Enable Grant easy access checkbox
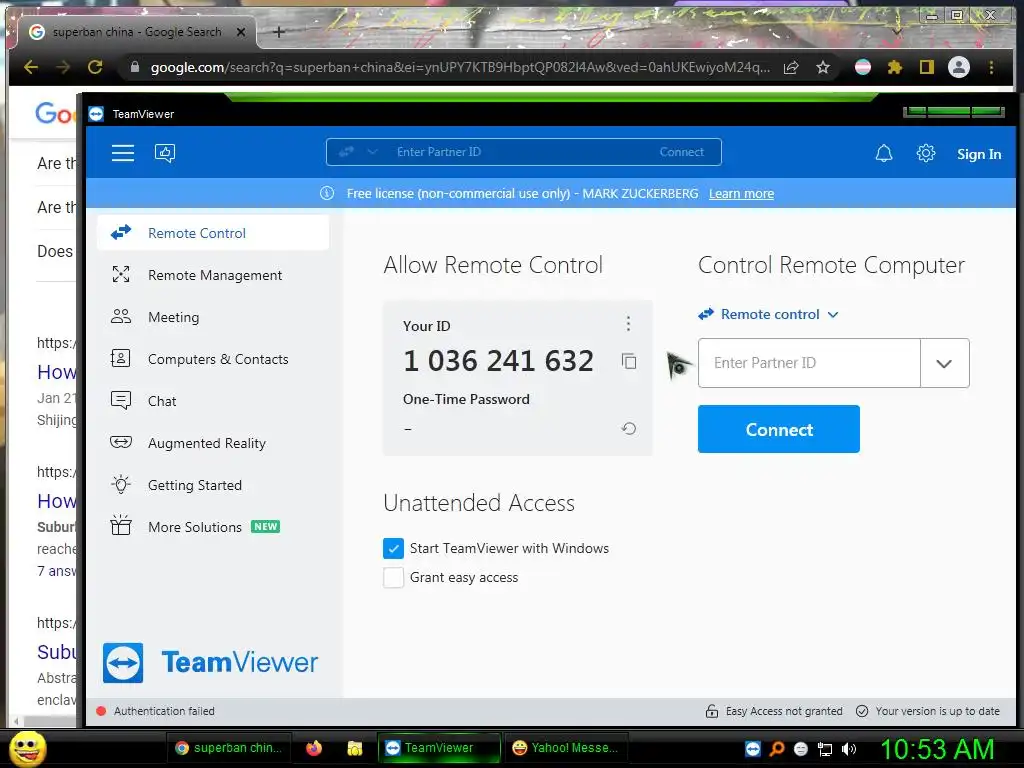Viewport: 1024px width, 768px height. (393, 577)
